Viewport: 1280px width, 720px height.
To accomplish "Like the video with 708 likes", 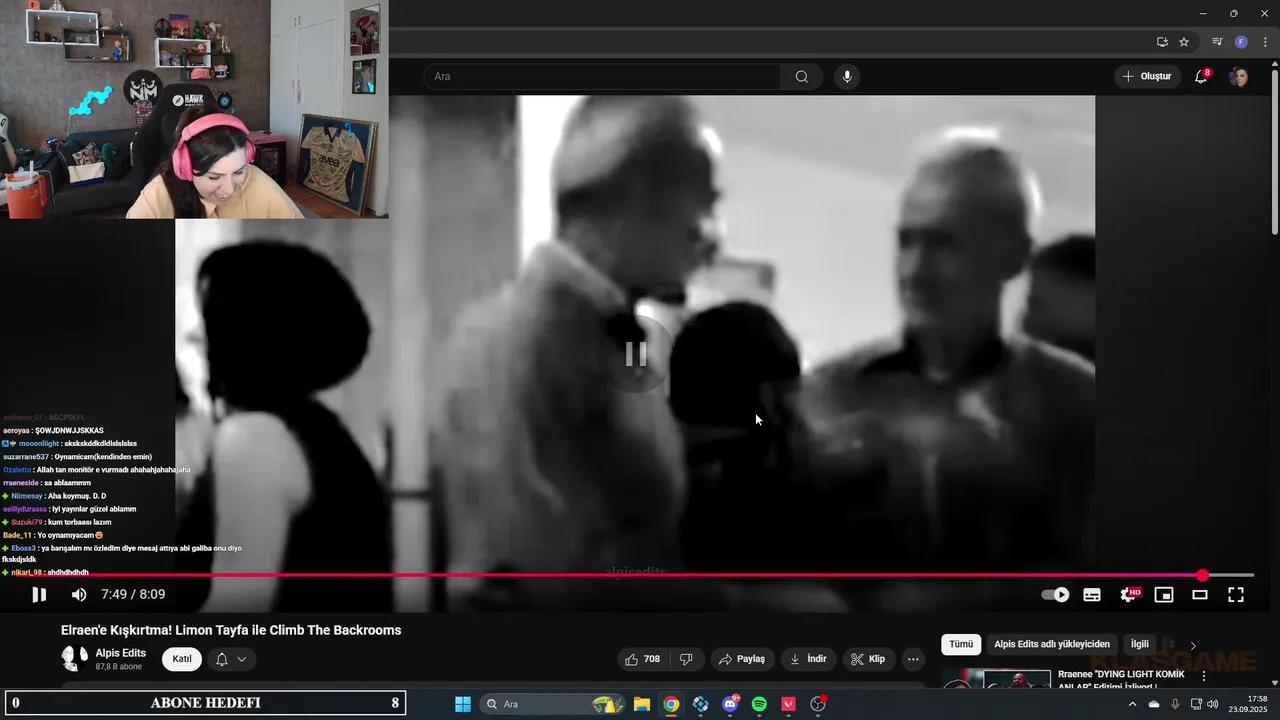I will pyautogui.click(x=642, y=659).
